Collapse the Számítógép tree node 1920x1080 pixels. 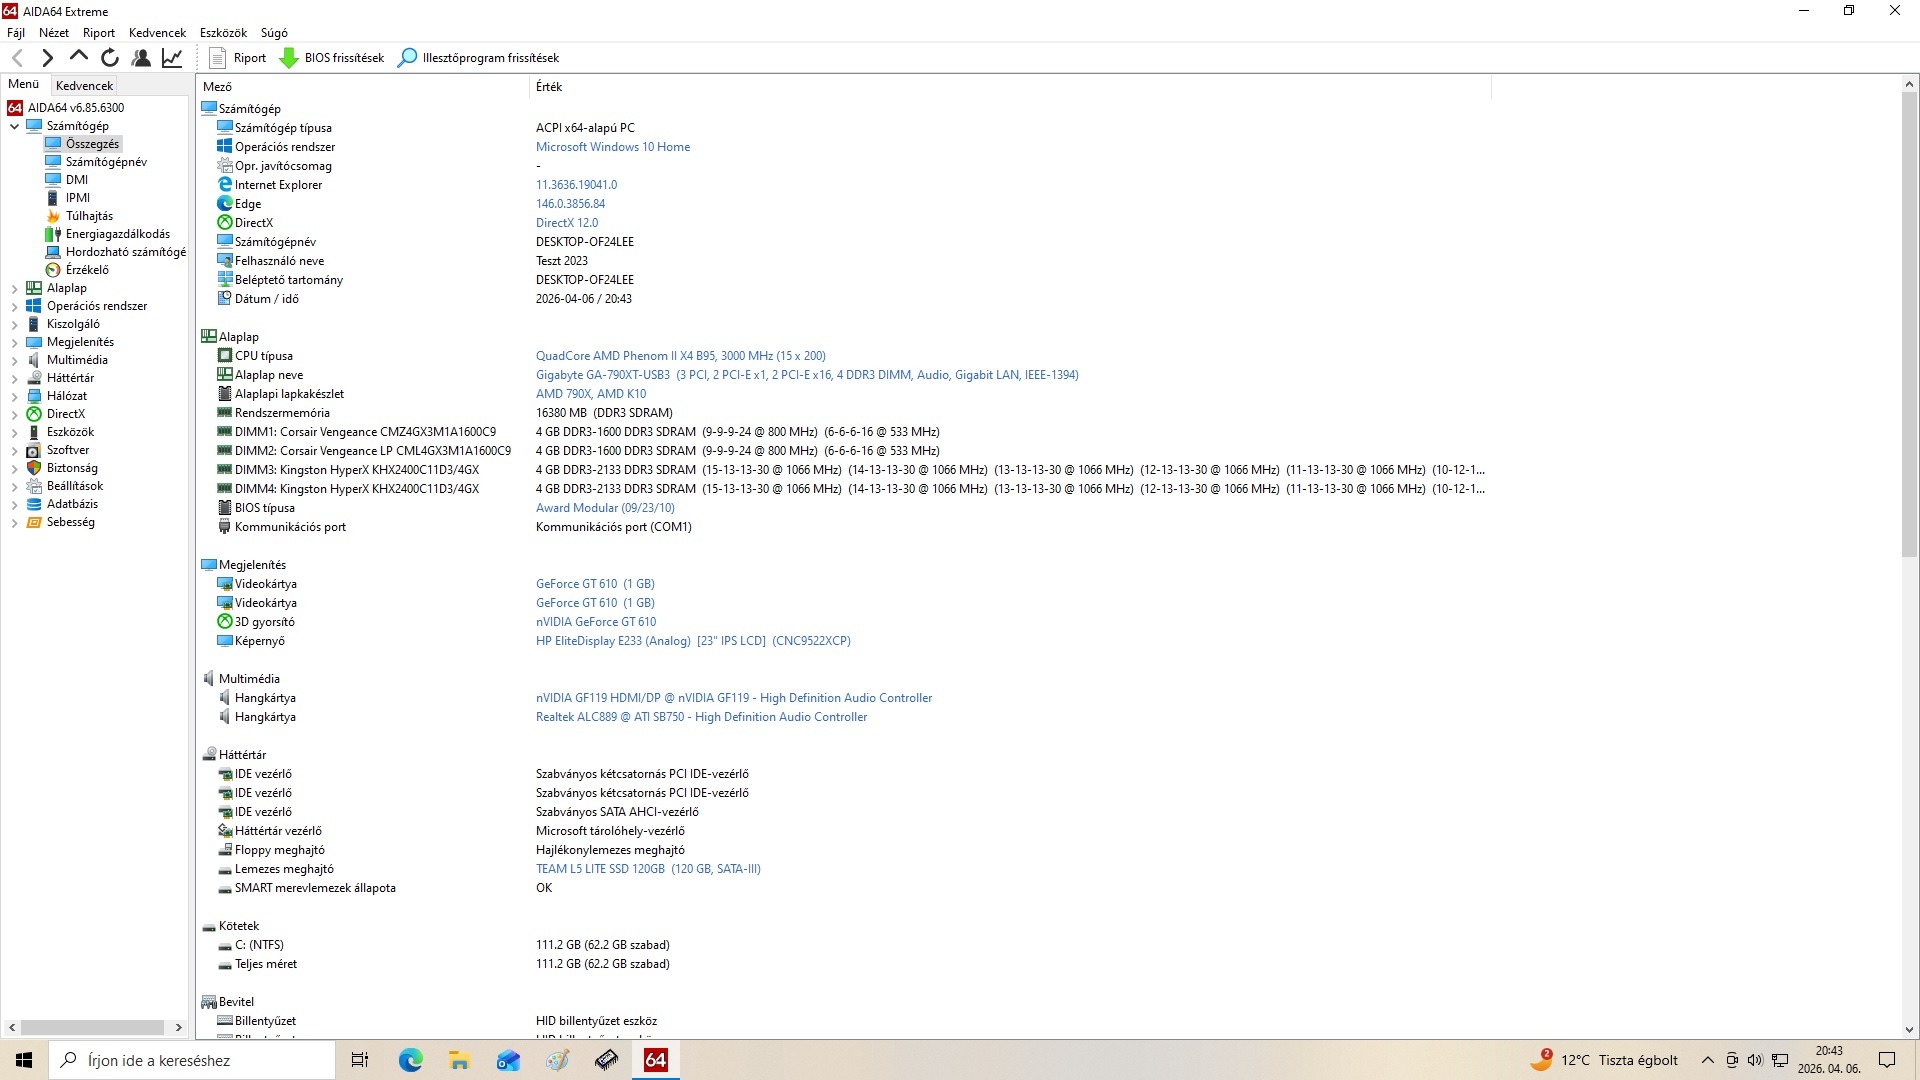point(15,126)
